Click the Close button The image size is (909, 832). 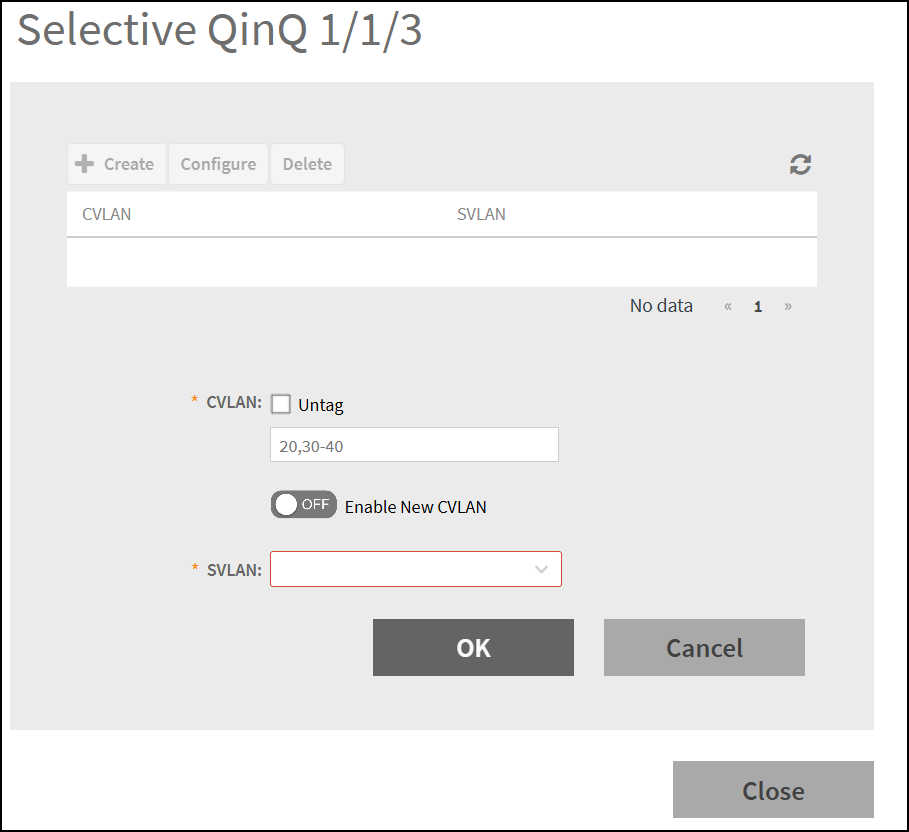coord(773,790)
